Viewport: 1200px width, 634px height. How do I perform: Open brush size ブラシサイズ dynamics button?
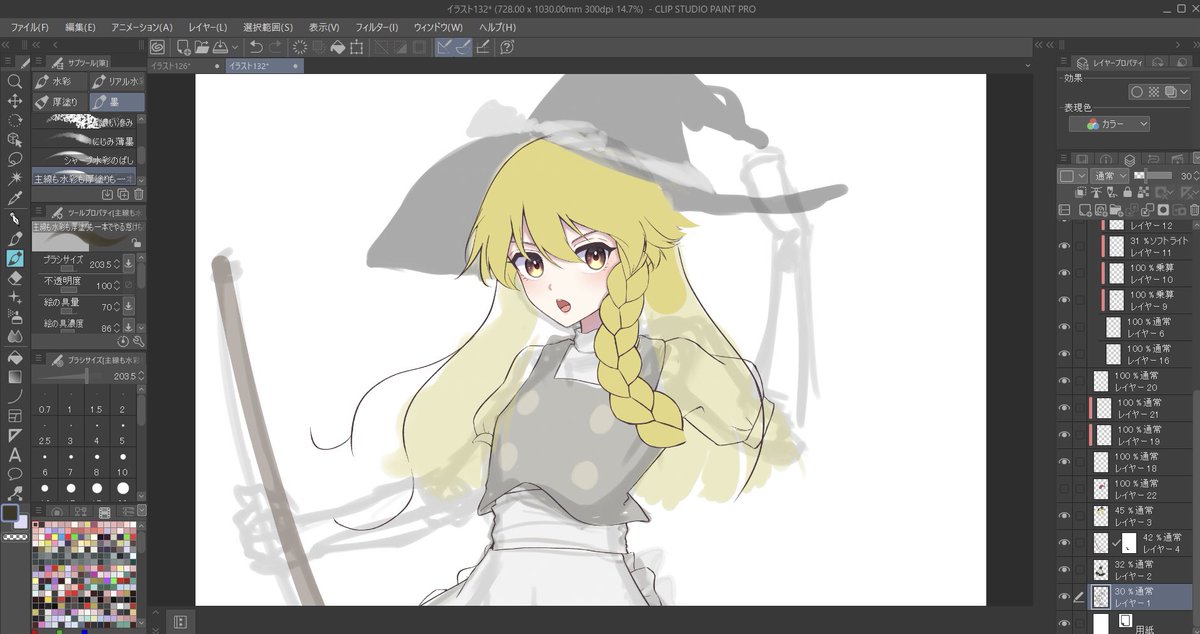pos(129,263)
